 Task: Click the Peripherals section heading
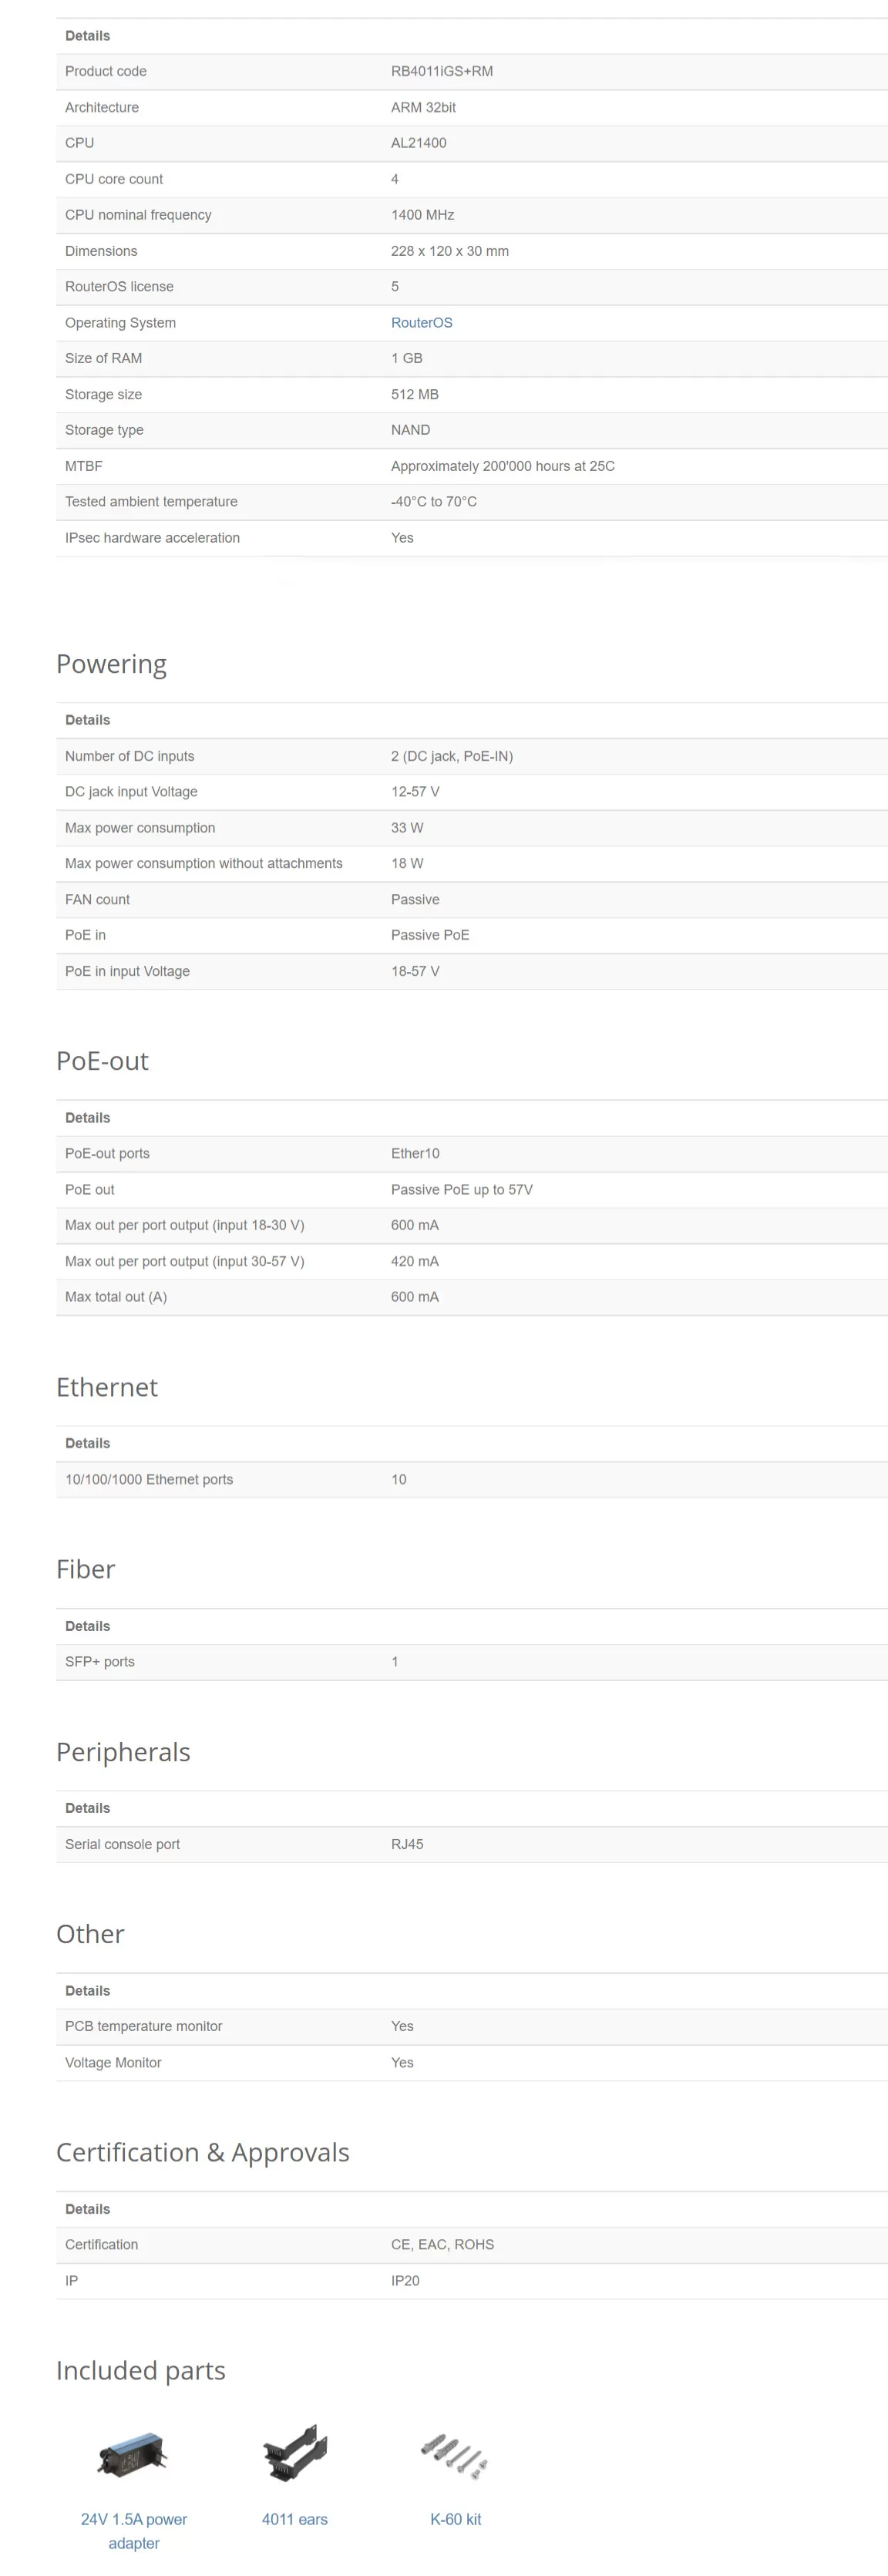coord(123,1752)
